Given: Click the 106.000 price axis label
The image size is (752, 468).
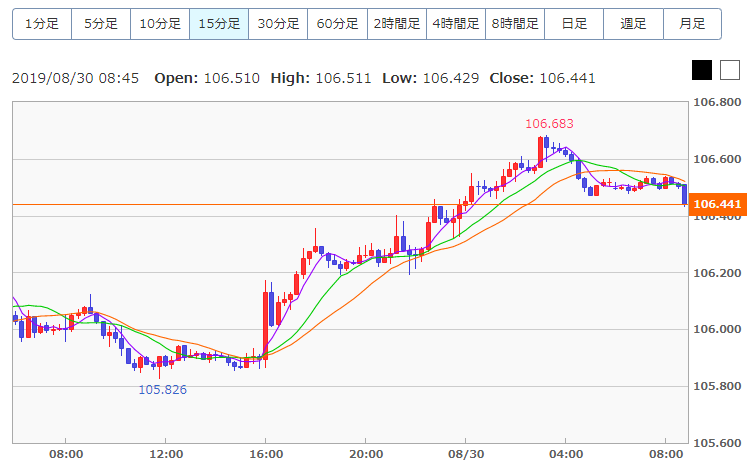Looking at the screenshot, I should pos(717,329).
